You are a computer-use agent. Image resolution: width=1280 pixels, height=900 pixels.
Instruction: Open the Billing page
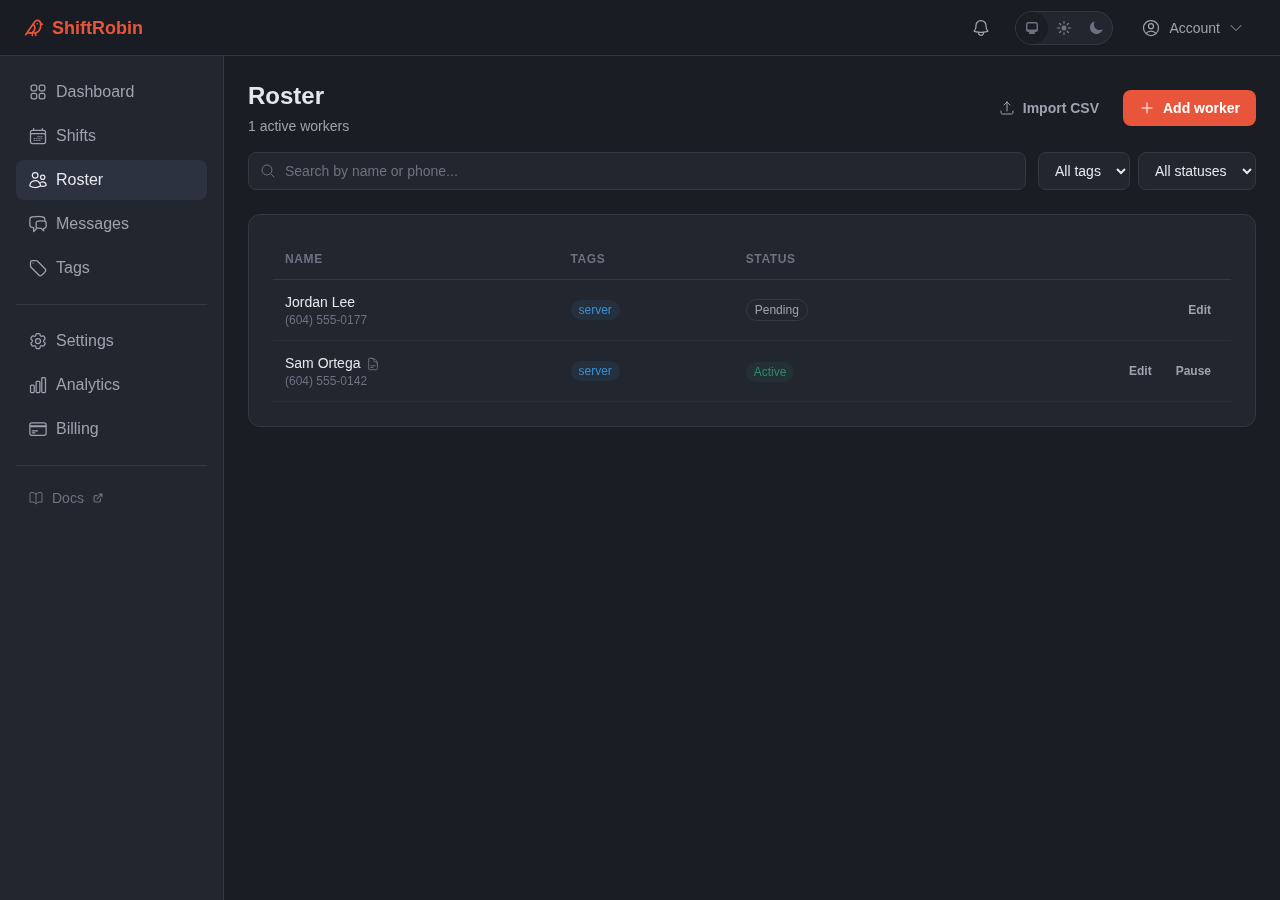coord(111,429)
